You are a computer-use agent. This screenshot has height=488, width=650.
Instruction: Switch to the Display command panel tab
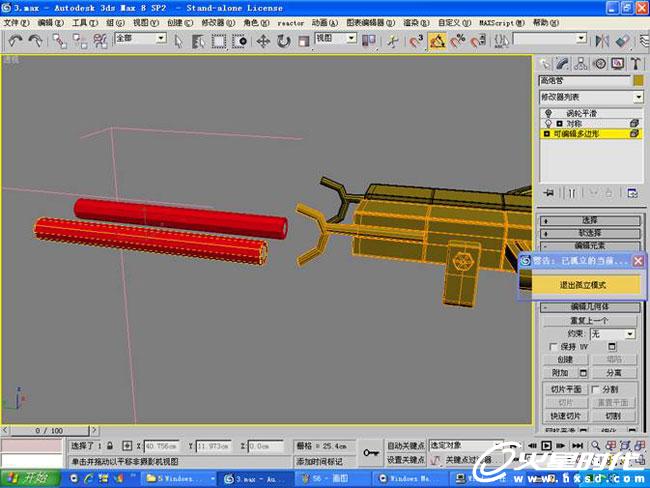[x=618, y=64]
